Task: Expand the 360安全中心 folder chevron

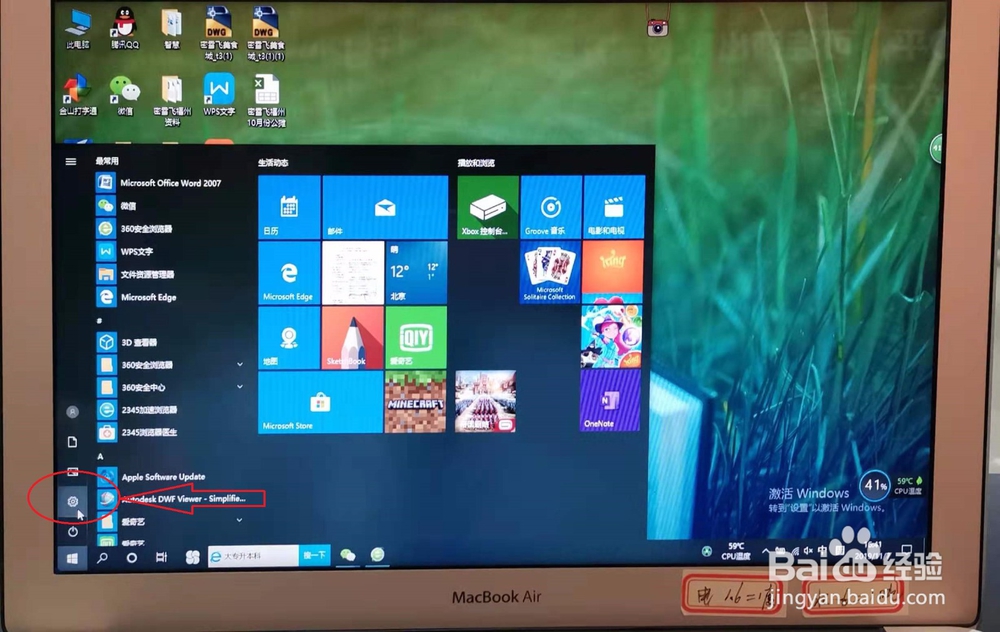Action: (x=240, y=386)
